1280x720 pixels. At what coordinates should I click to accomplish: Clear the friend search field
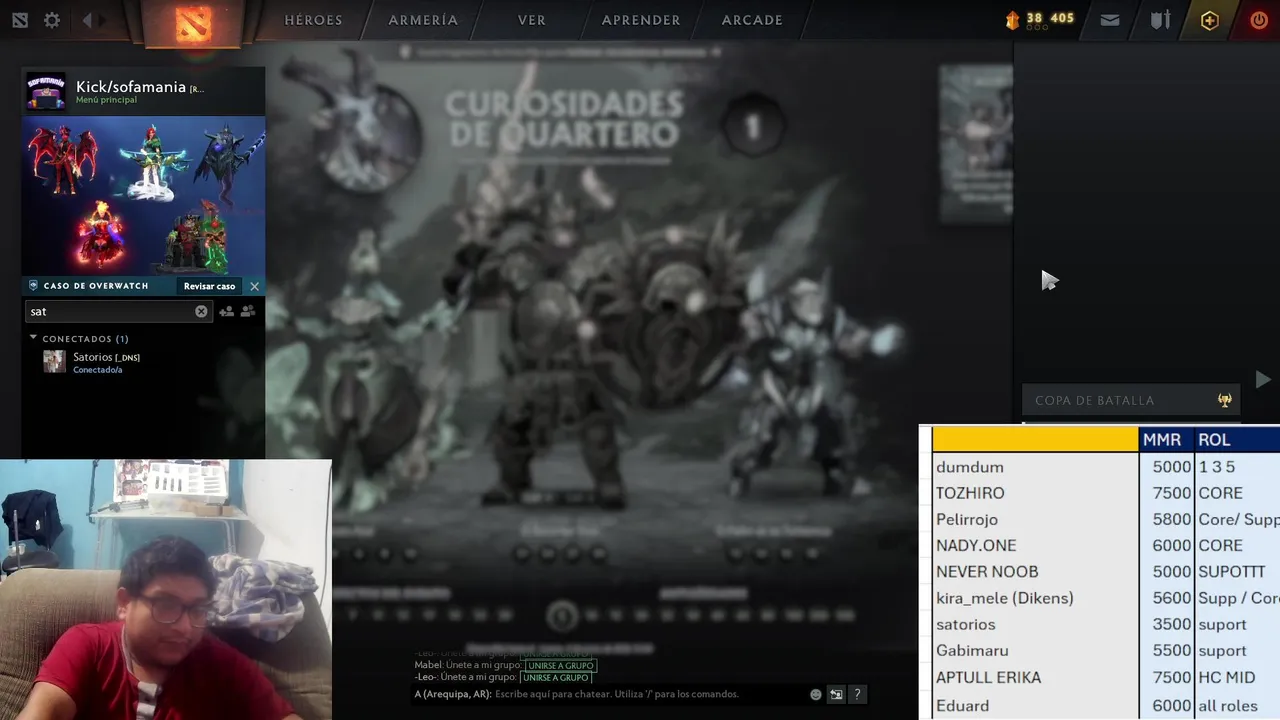click(201, 311)
